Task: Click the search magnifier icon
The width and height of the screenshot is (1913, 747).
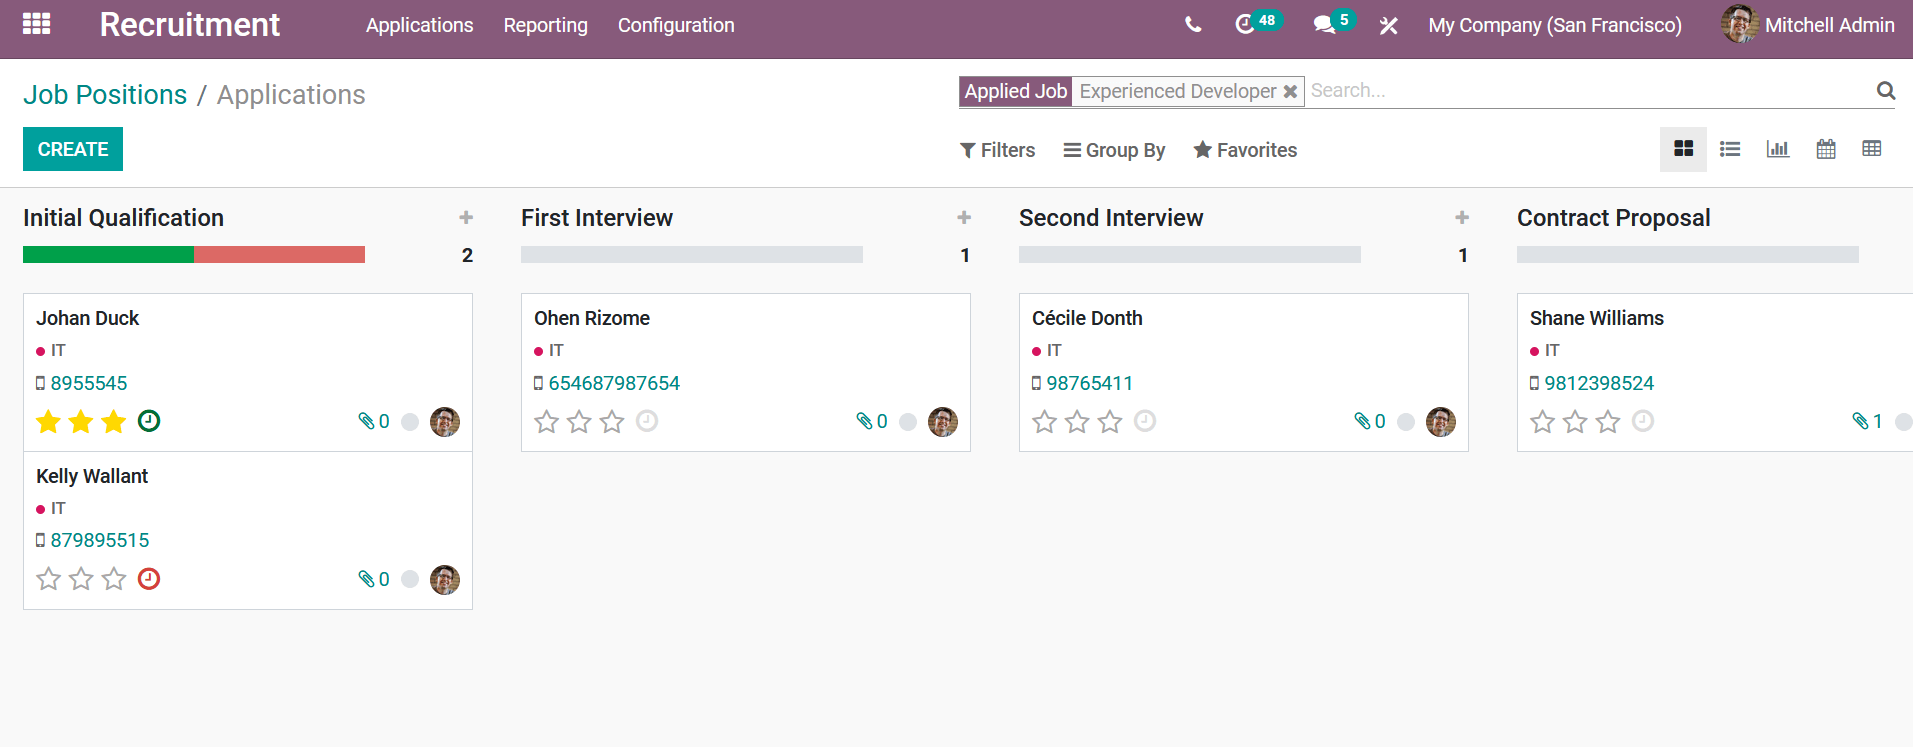Action: pyautogui.click(x=1885, y=91)
